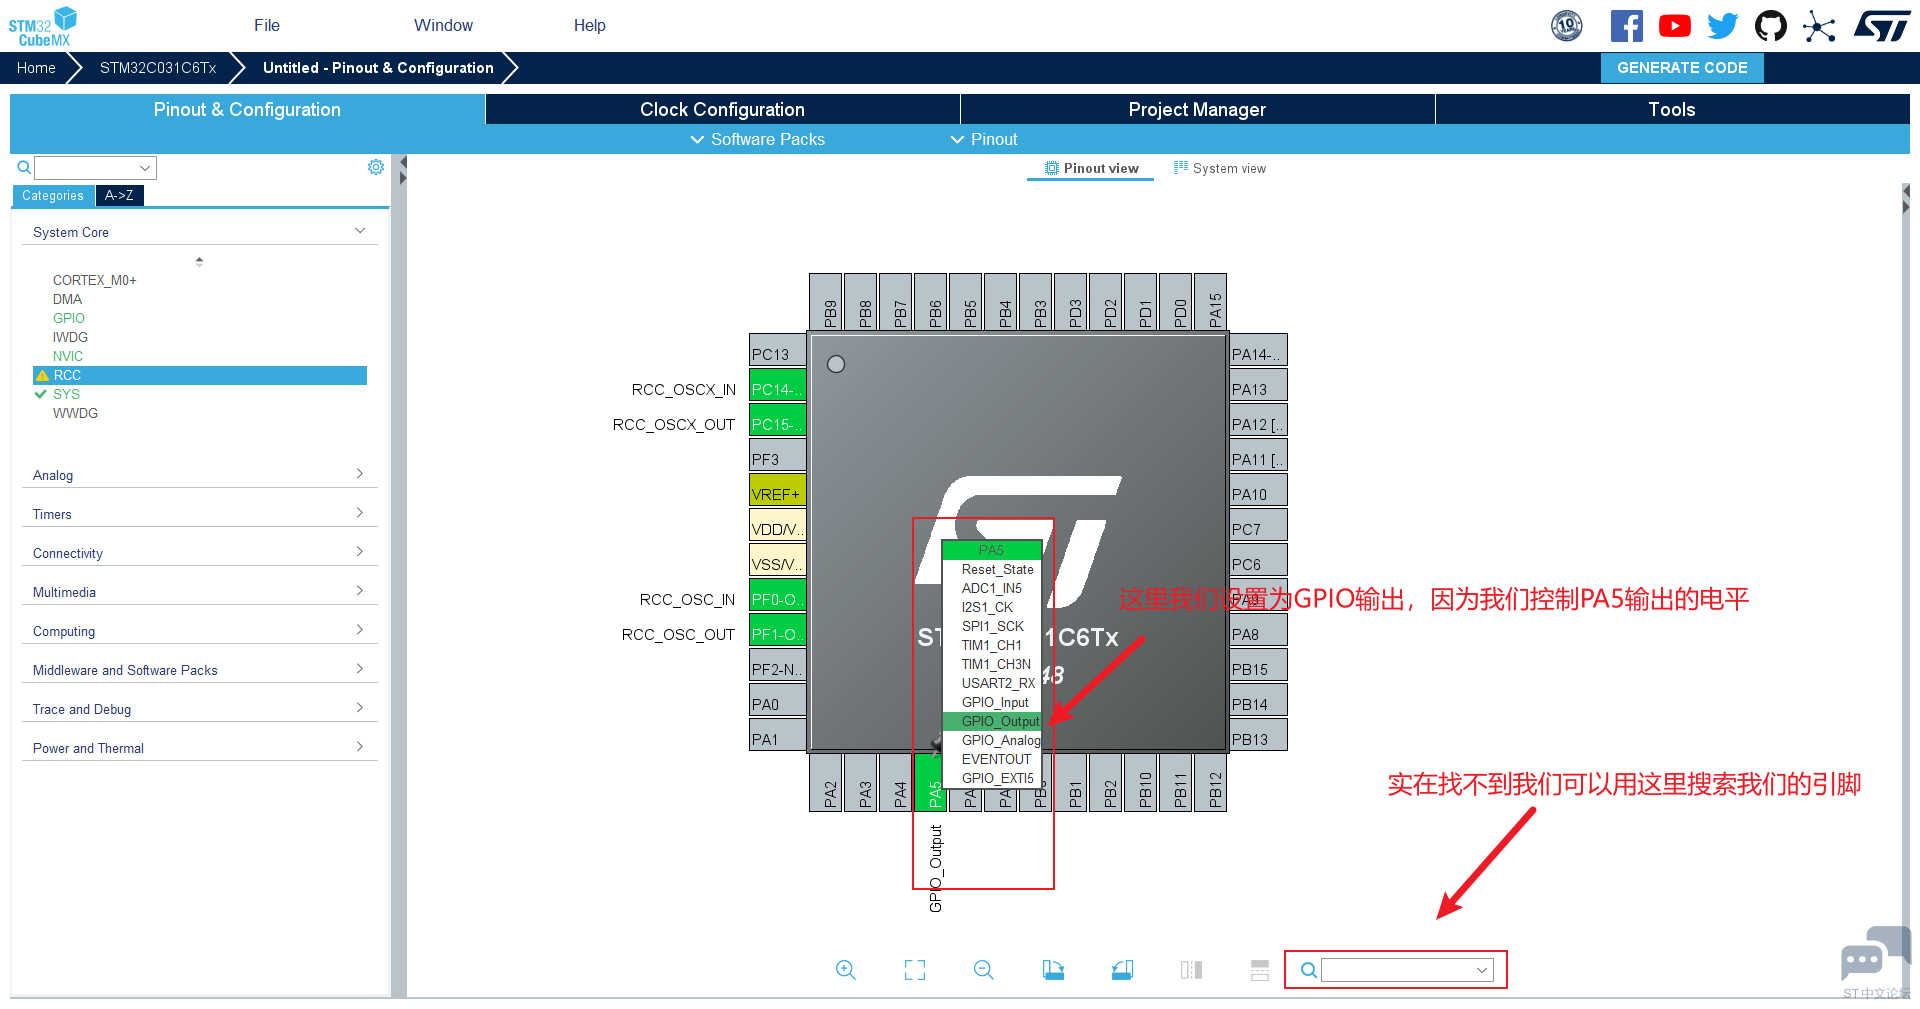Viewport: 1920px width, 1009px height.
Task: Click the System view grid icon
Action: (1181, 168)
